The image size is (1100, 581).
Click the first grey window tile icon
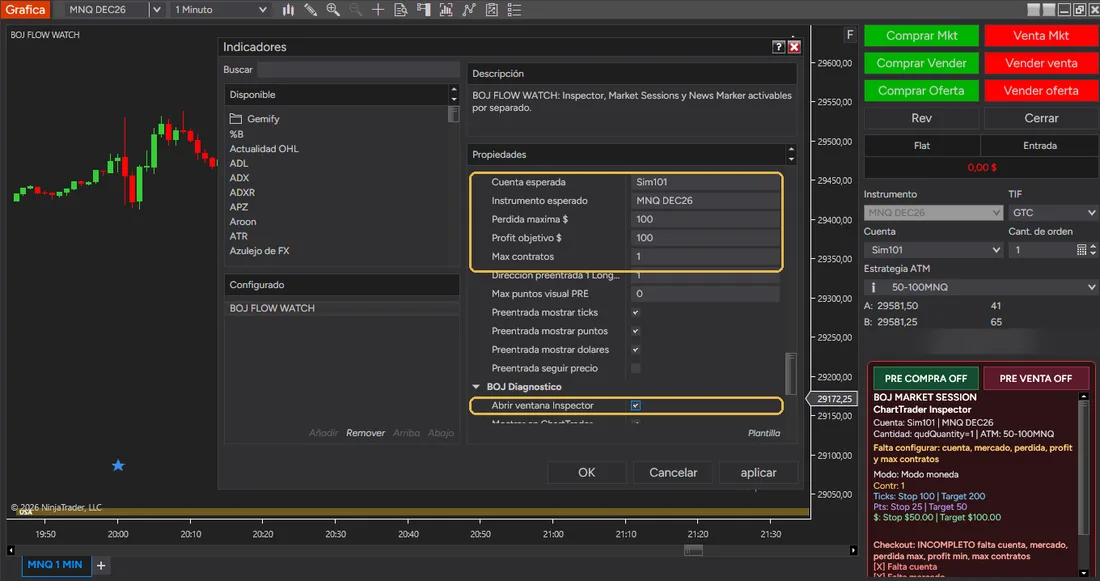click(1033, 10)
